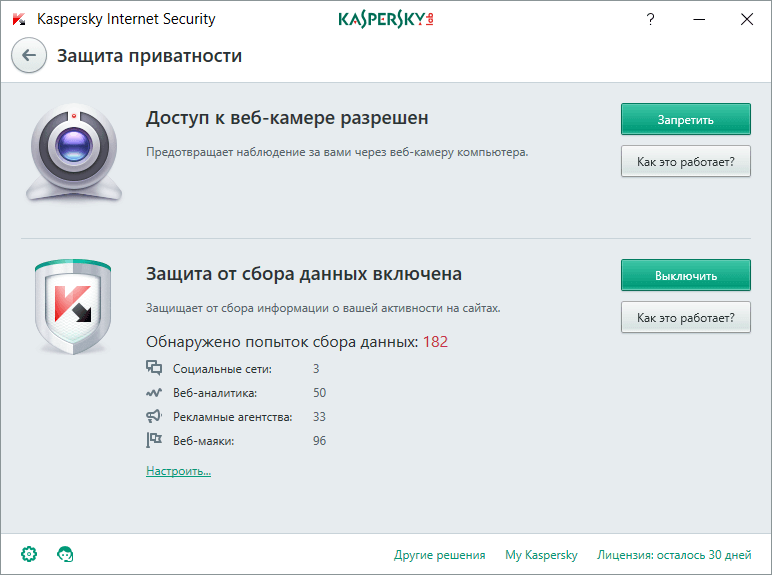Viewport: 772px width, 575px height.
Task: Click the Социальные сети: label
Action: [222, 369]
